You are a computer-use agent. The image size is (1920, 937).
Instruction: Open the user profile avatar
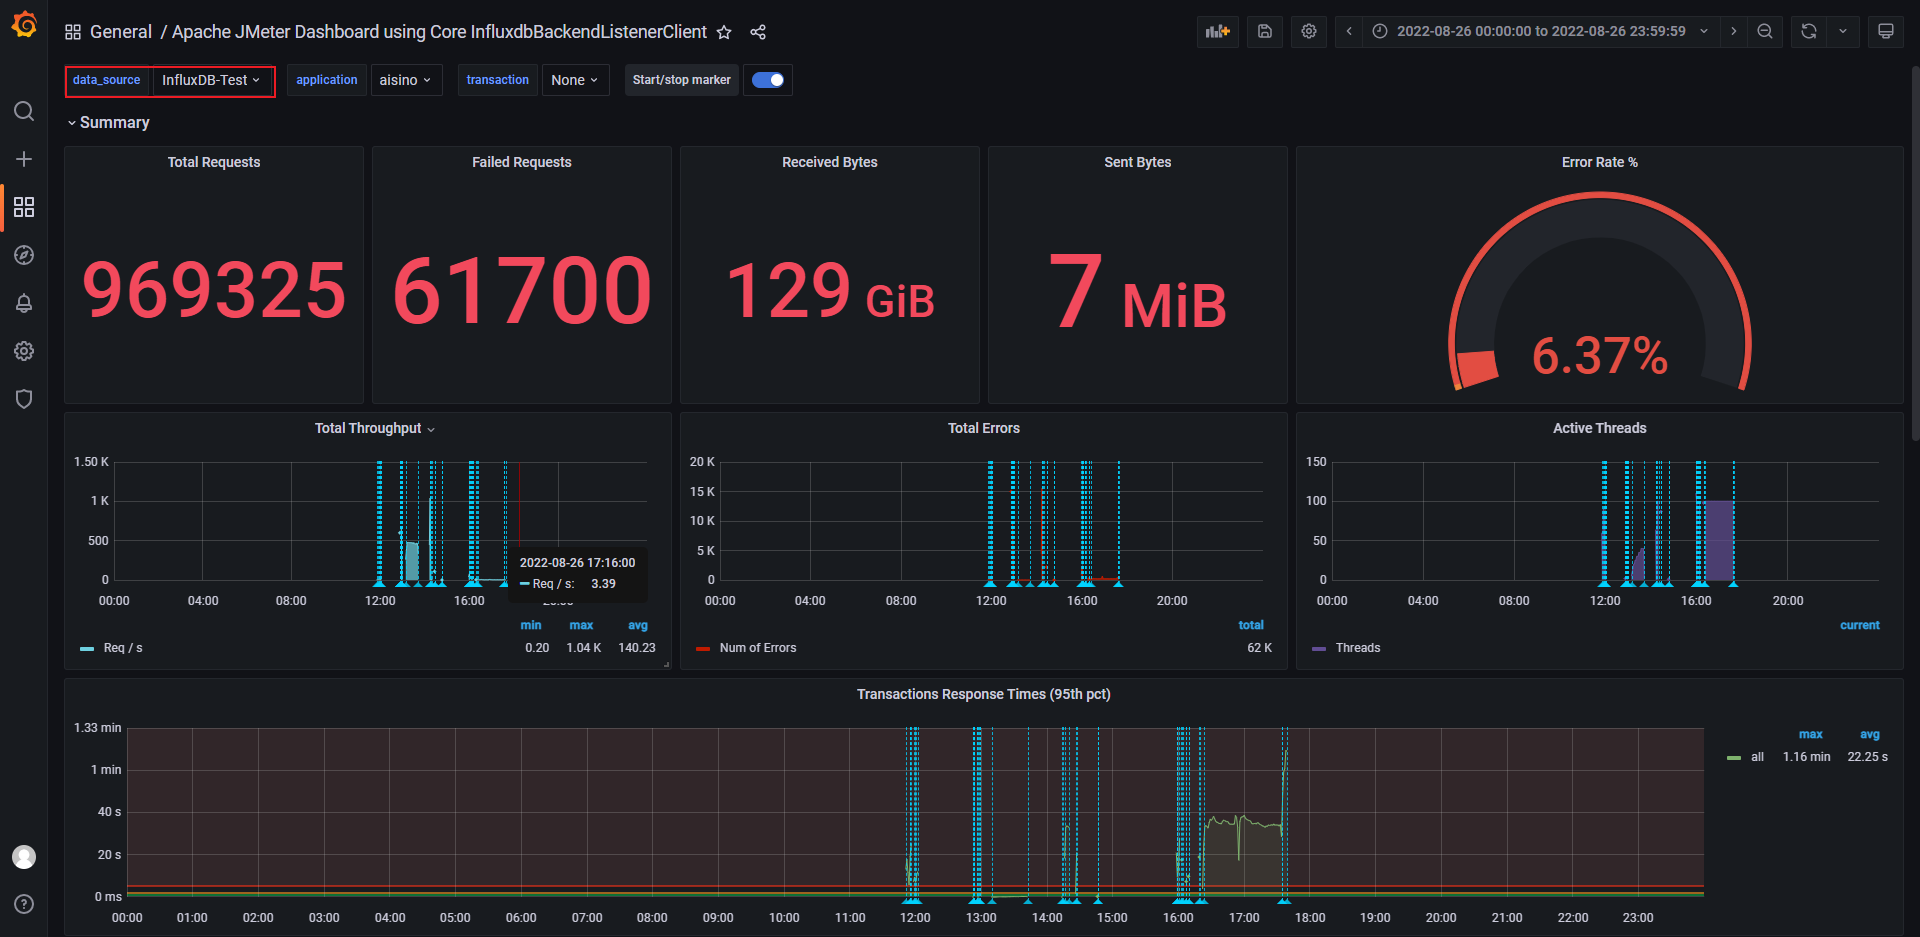(24, 857)
